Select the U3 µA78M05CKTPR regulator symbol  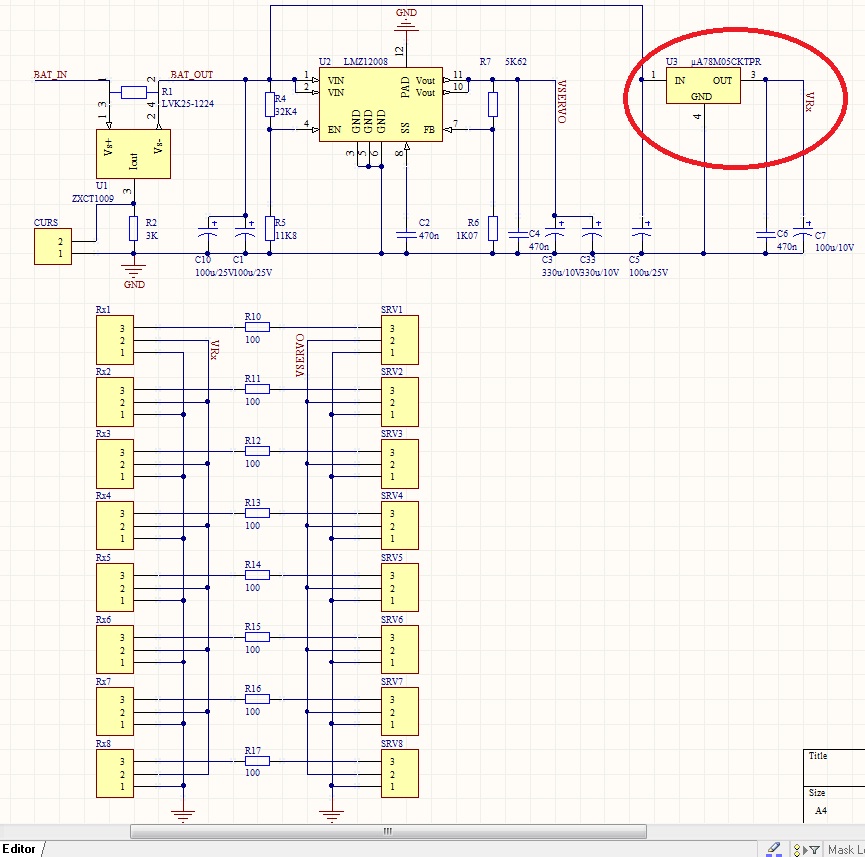pyautogui.click(x=703, y=88)
